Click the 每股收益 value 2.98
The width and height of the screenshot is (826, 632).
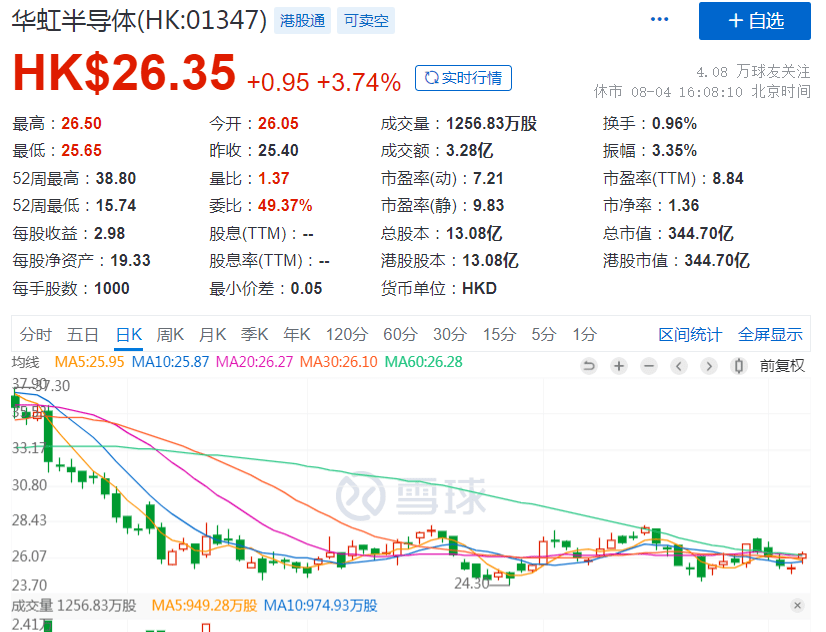110,233
